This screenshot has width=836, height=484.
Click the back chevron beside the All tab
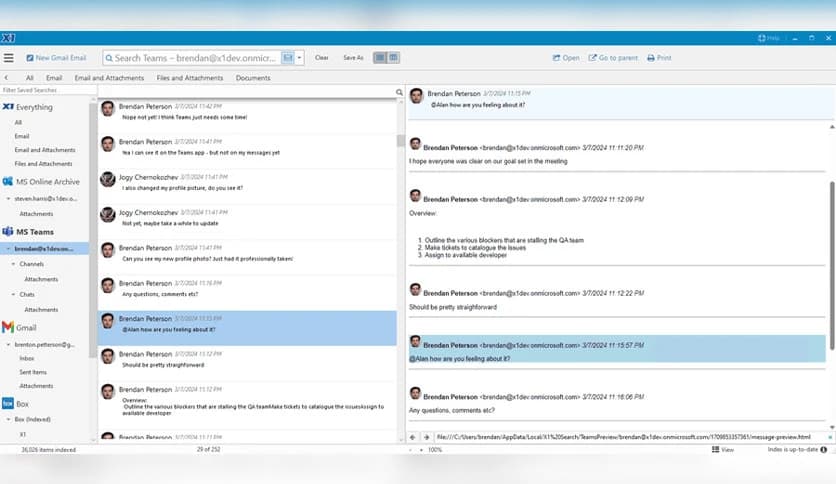click(6, 78)
